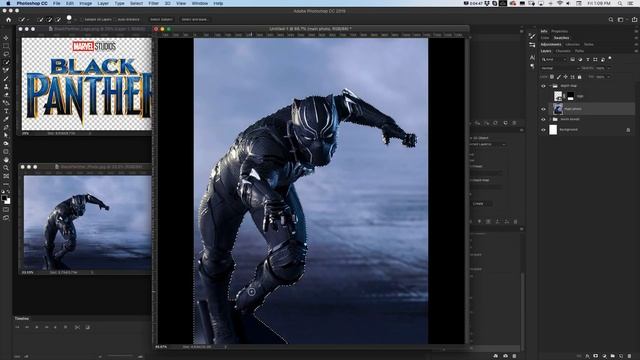Click the Timeline zoom slider
The height and width of the screenshot is (360, 640).
tap(120, 356)
